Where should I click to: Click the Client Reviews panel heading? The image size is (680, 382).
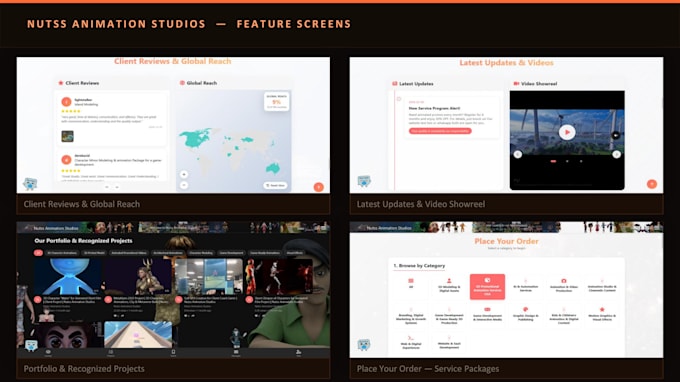click(x=82, y=83)
